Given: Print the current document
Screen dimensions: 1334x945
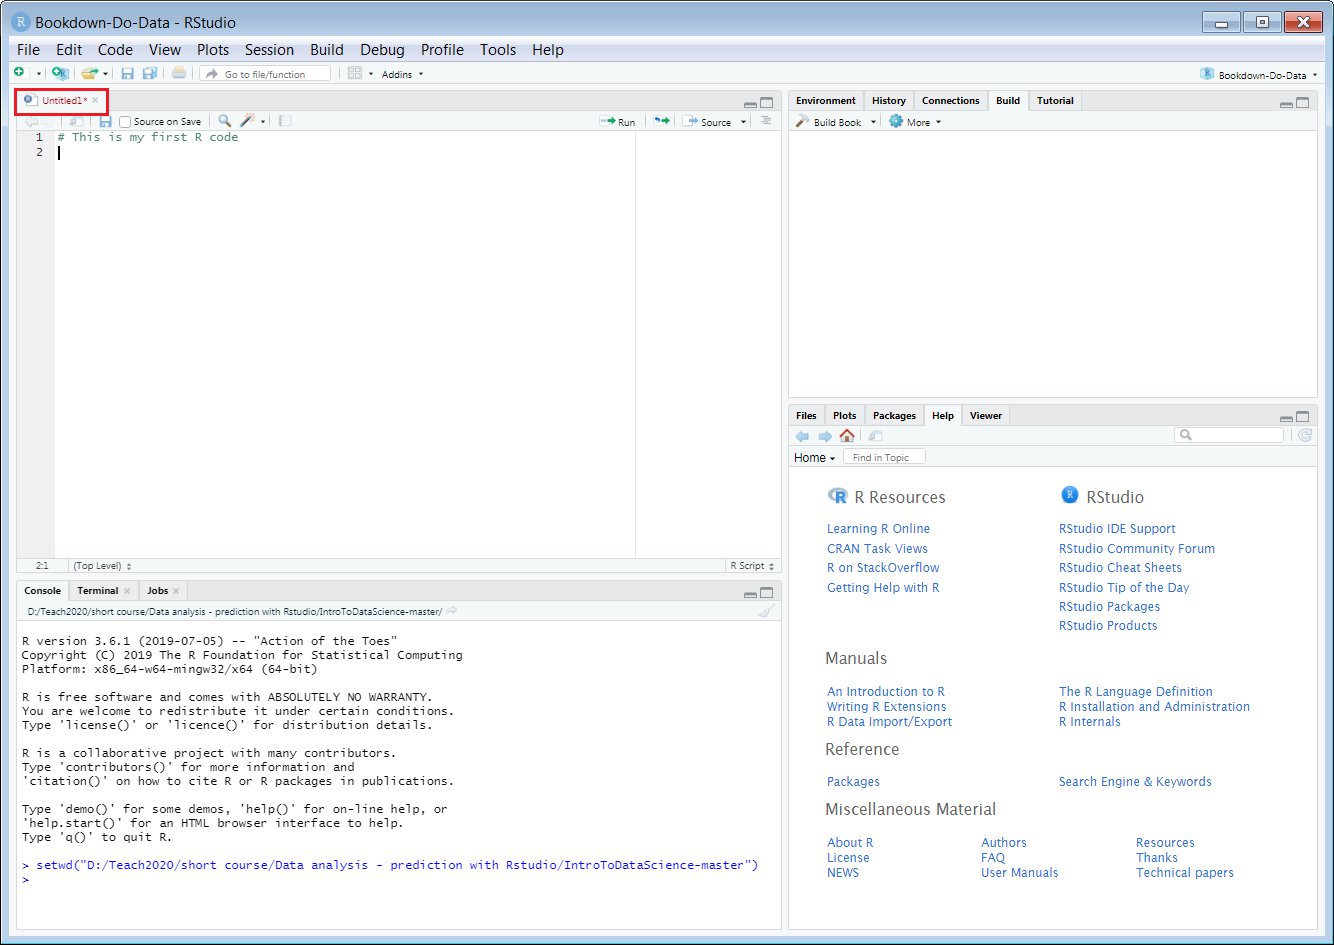Looking at the screenshot, I should 178,72.
